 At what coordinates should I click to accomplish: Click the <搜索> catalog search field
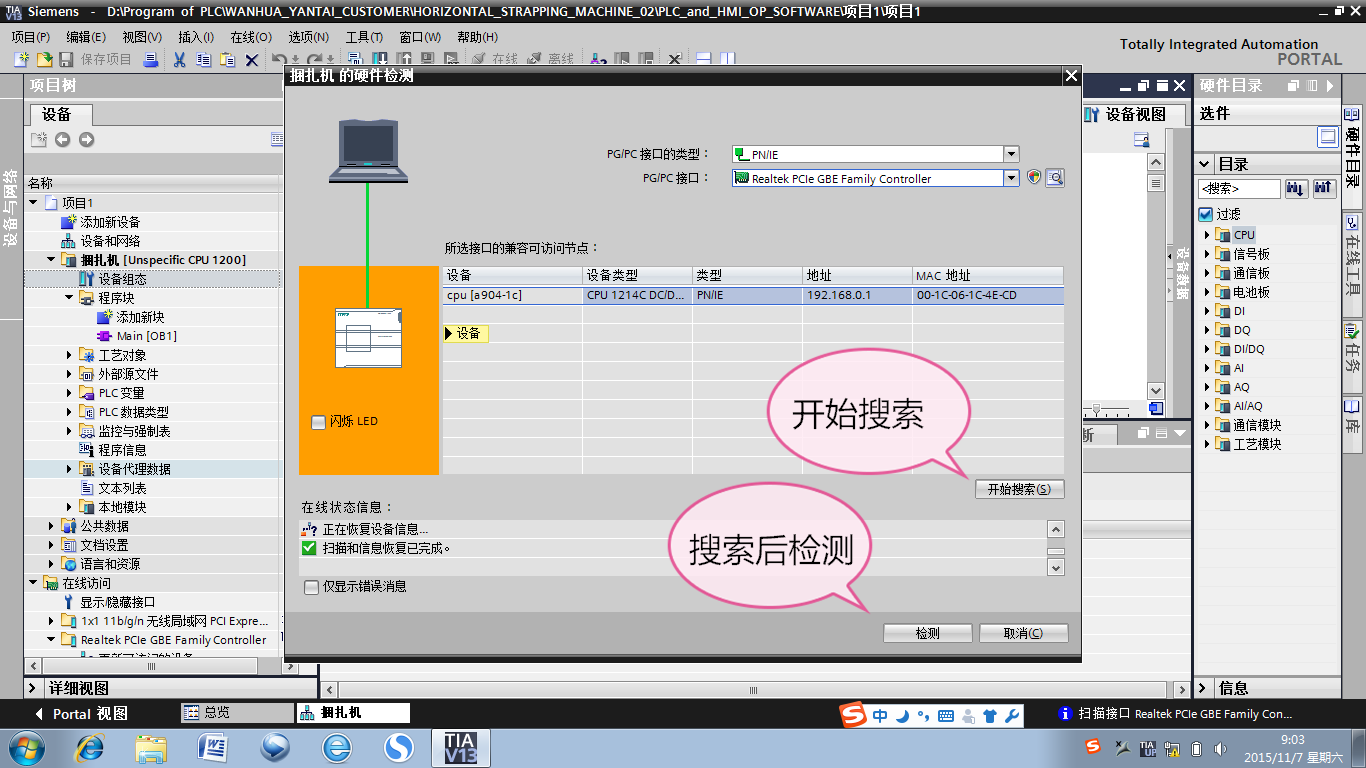click(x=1239, y=188)
